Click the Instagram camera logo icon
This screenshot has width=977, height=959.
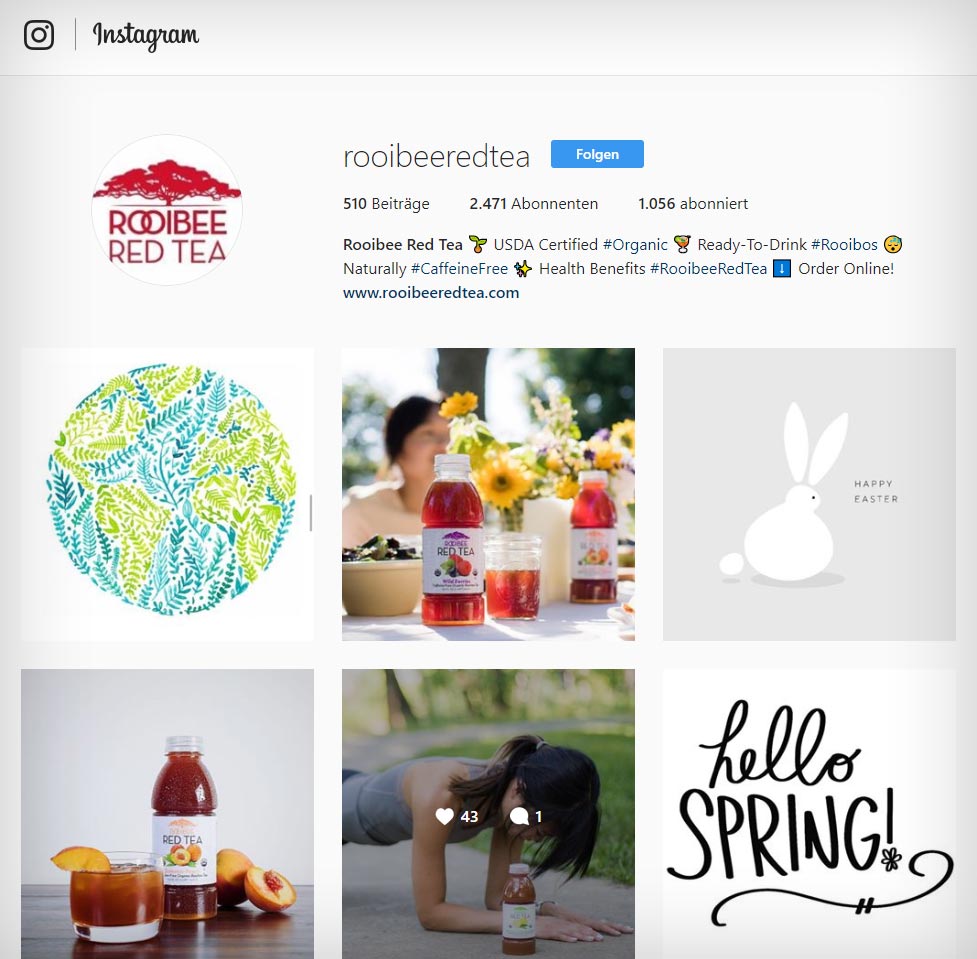pyautogui.click(x=39, y=35)
